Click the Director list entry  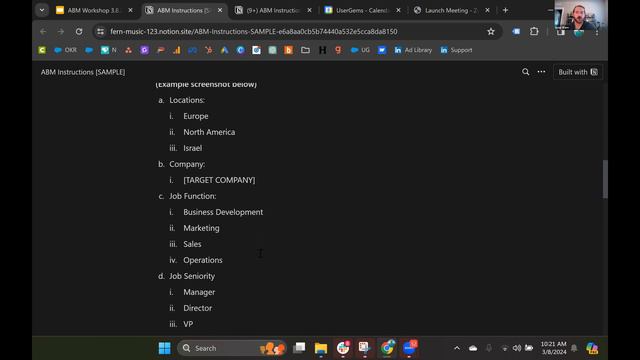198,308
